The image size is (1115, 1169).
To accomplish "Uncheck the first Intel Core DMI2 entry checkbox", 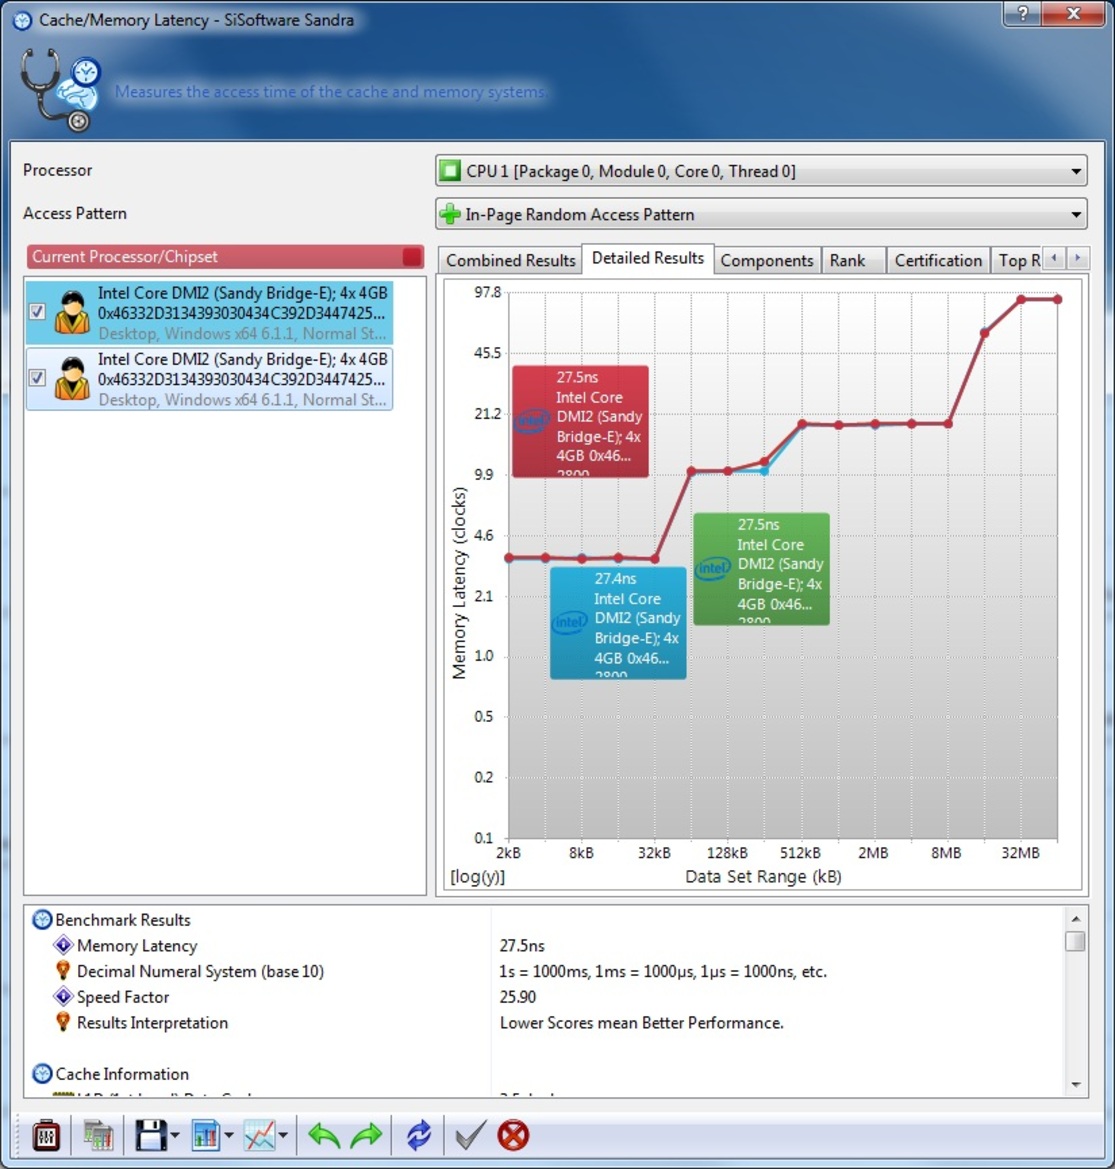I will tap(37, 312).
